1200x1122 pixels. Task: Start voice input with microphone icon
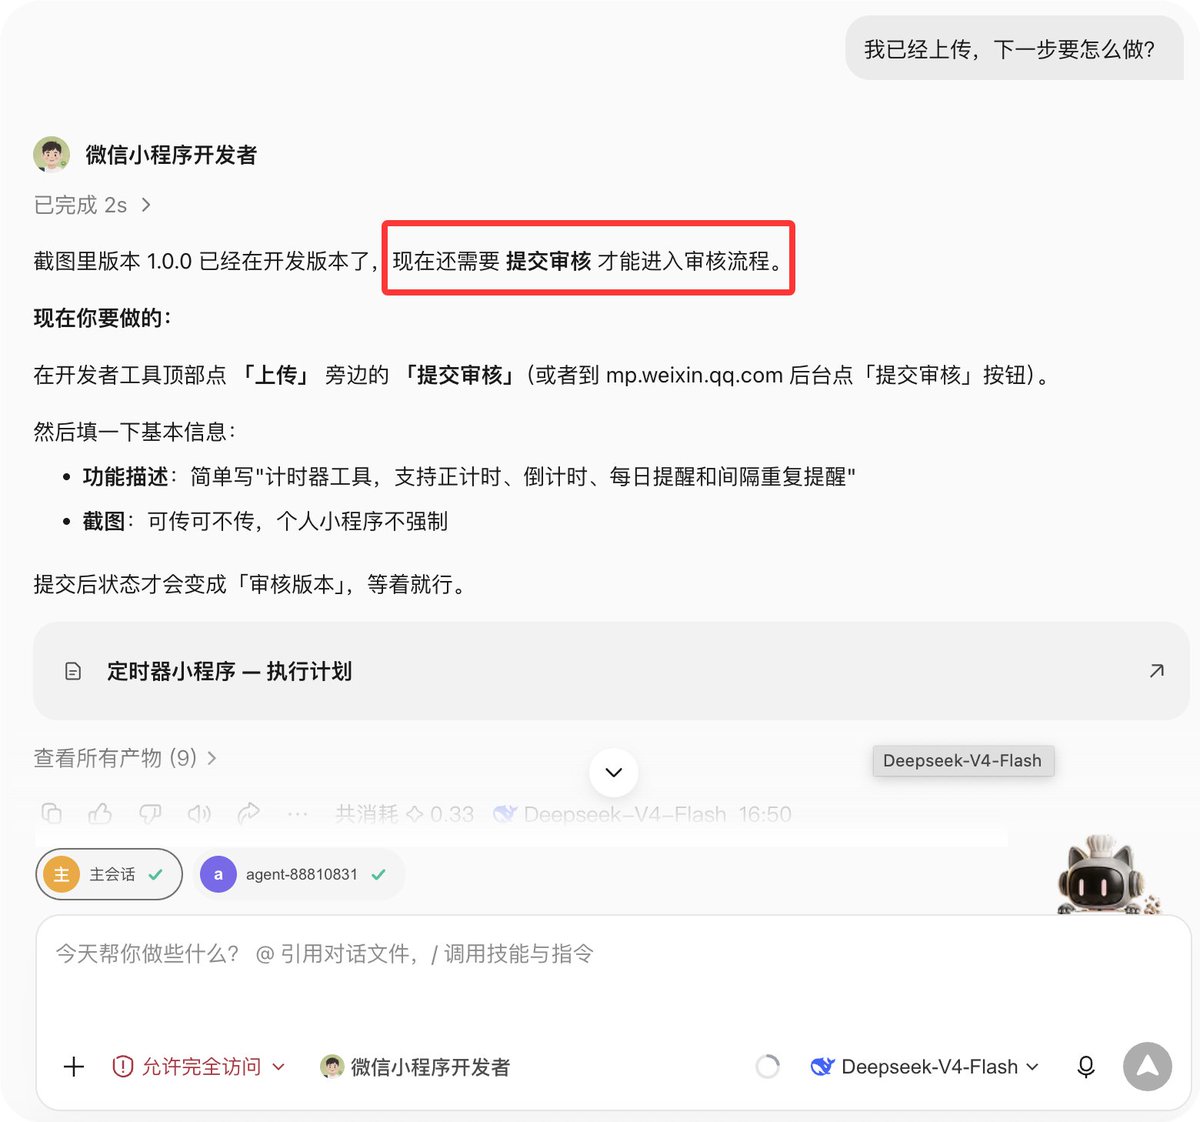1086,1067
